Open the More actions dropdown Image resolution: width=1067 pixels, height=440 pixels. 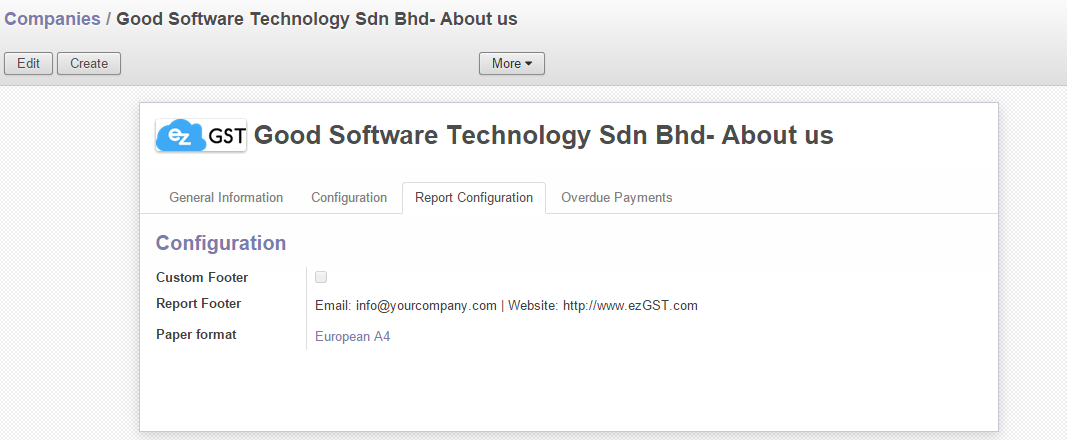(x=511, y=64)
